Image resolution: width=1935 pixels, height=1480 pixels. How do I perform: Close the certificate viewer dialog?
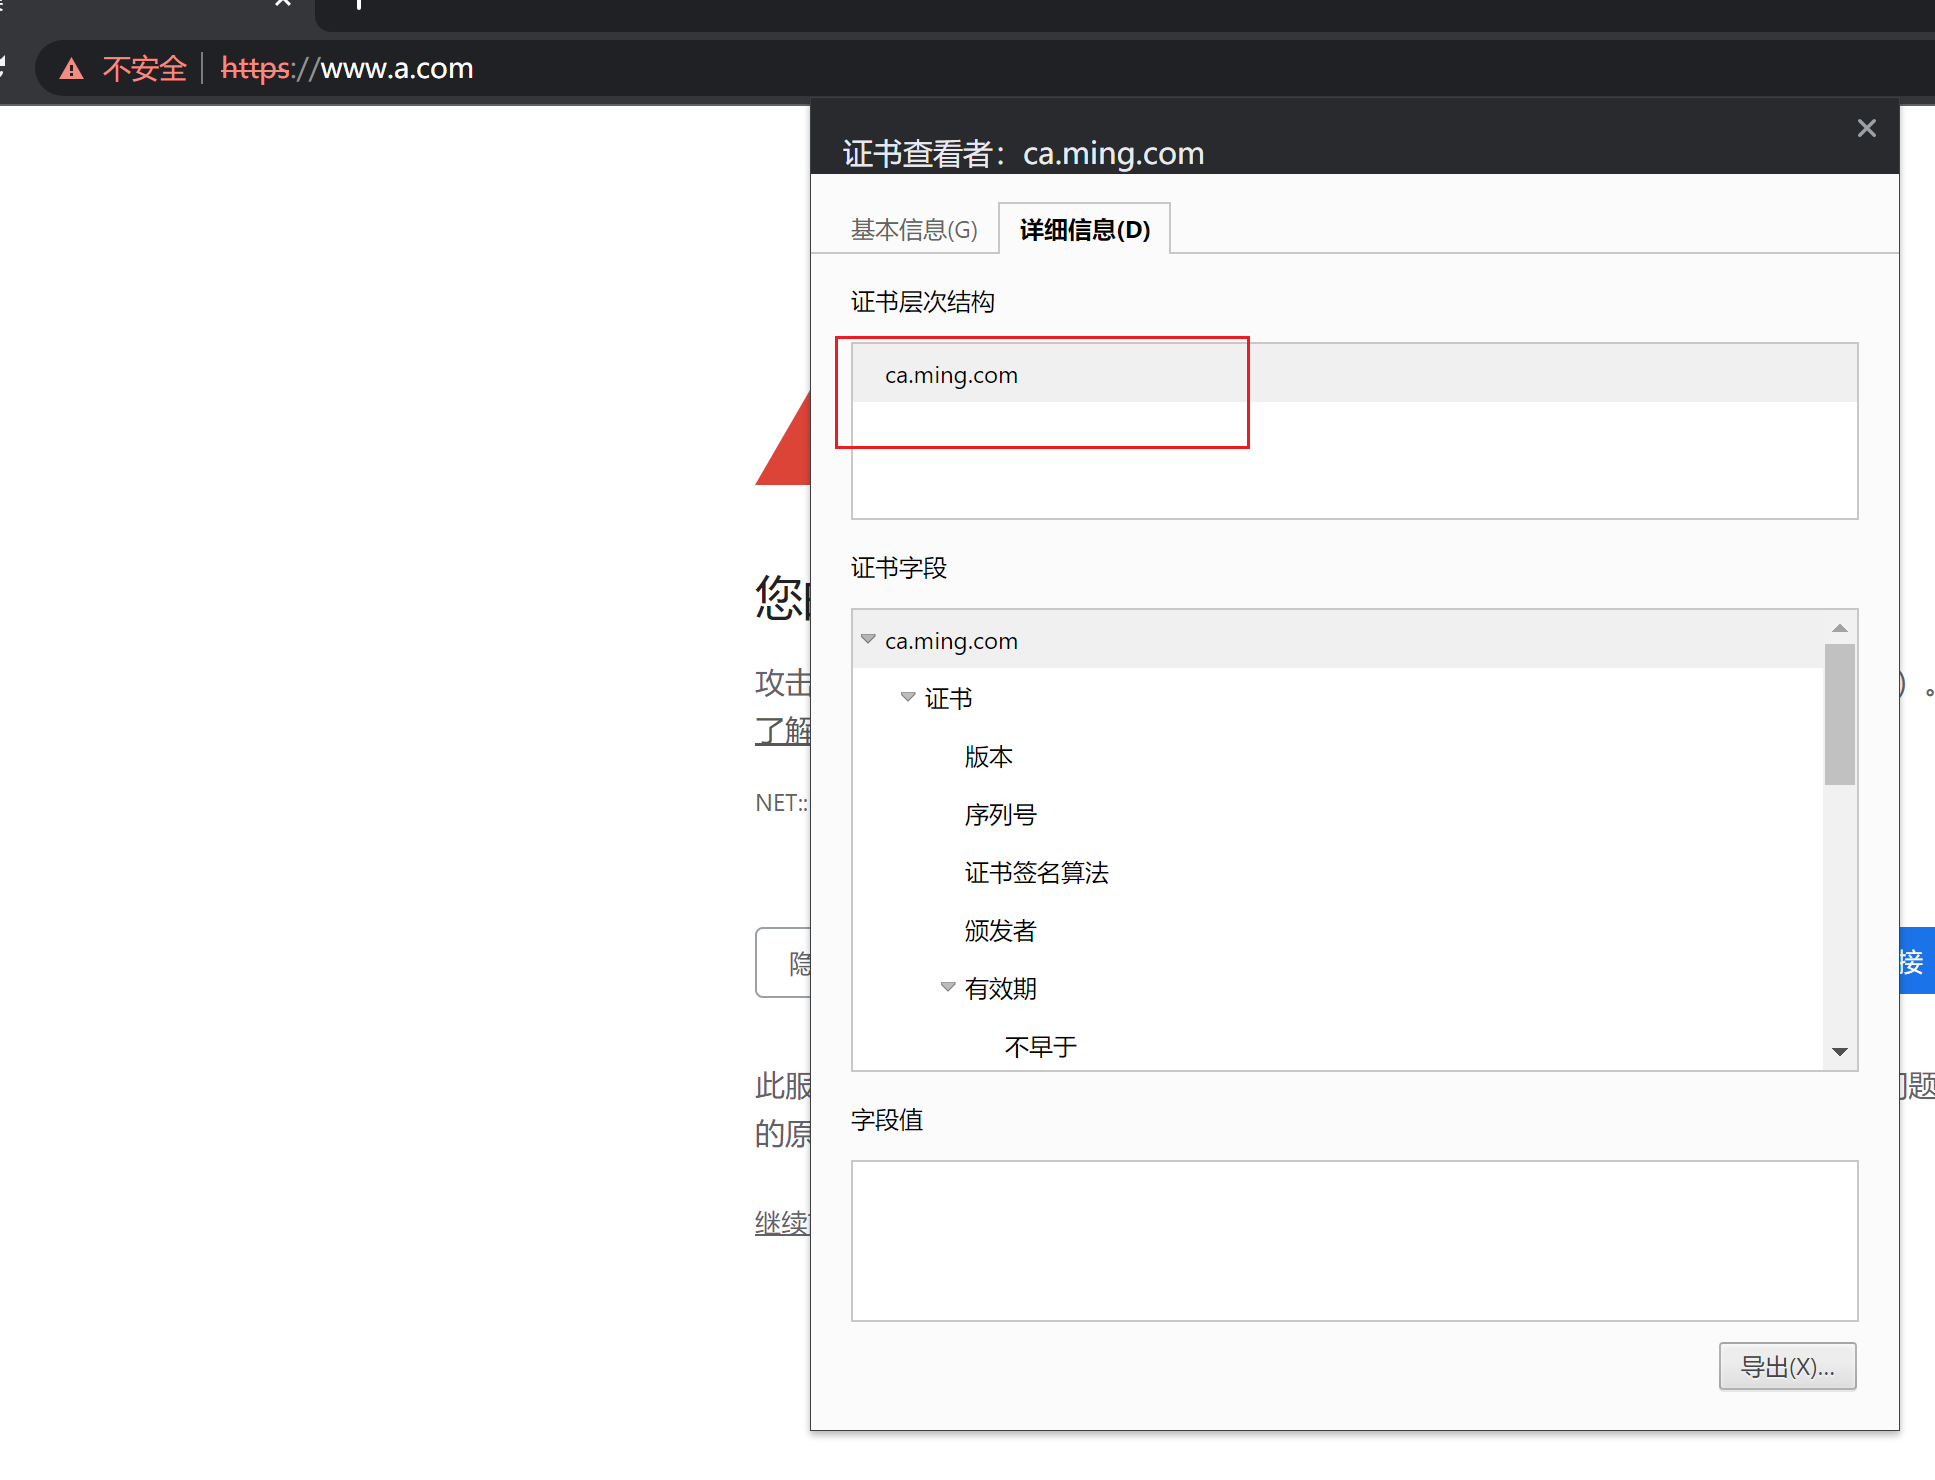click(x=1866, y=128)
